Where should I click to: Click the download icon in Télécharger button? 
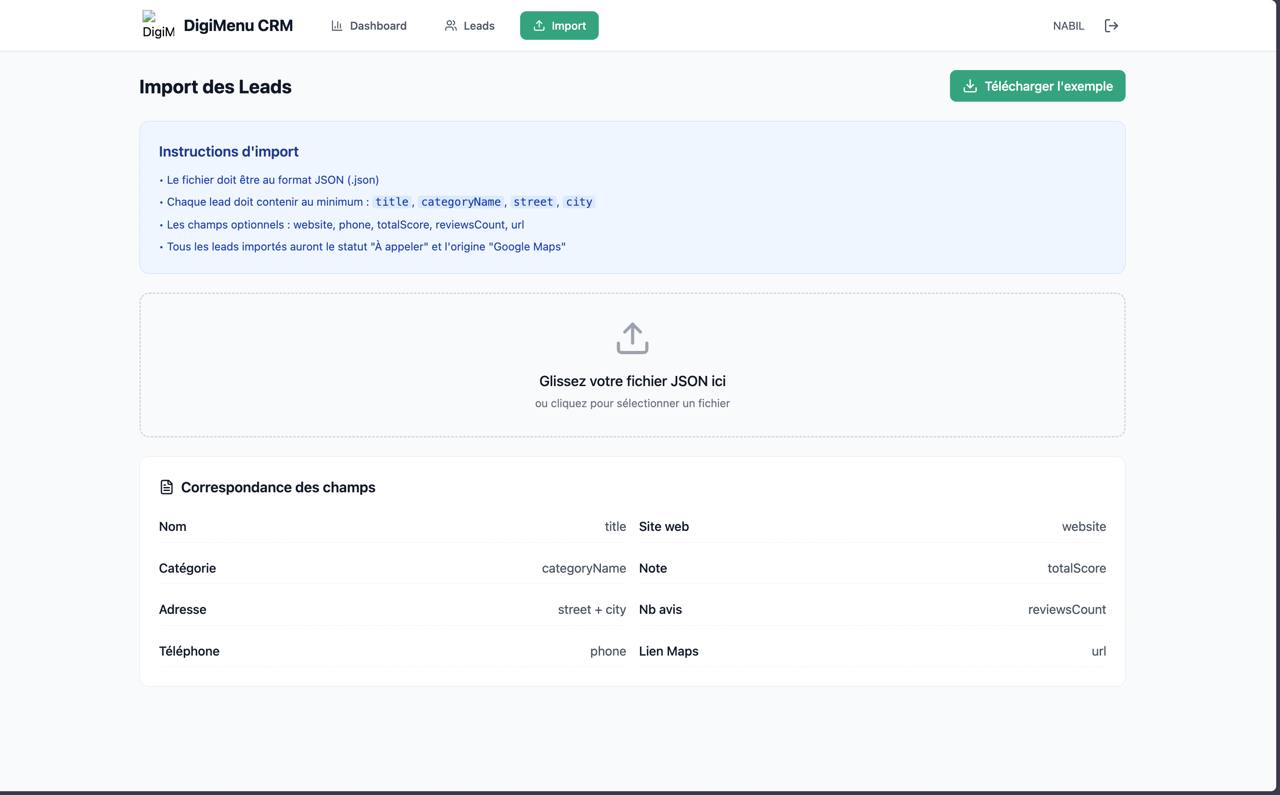(969, 86)
